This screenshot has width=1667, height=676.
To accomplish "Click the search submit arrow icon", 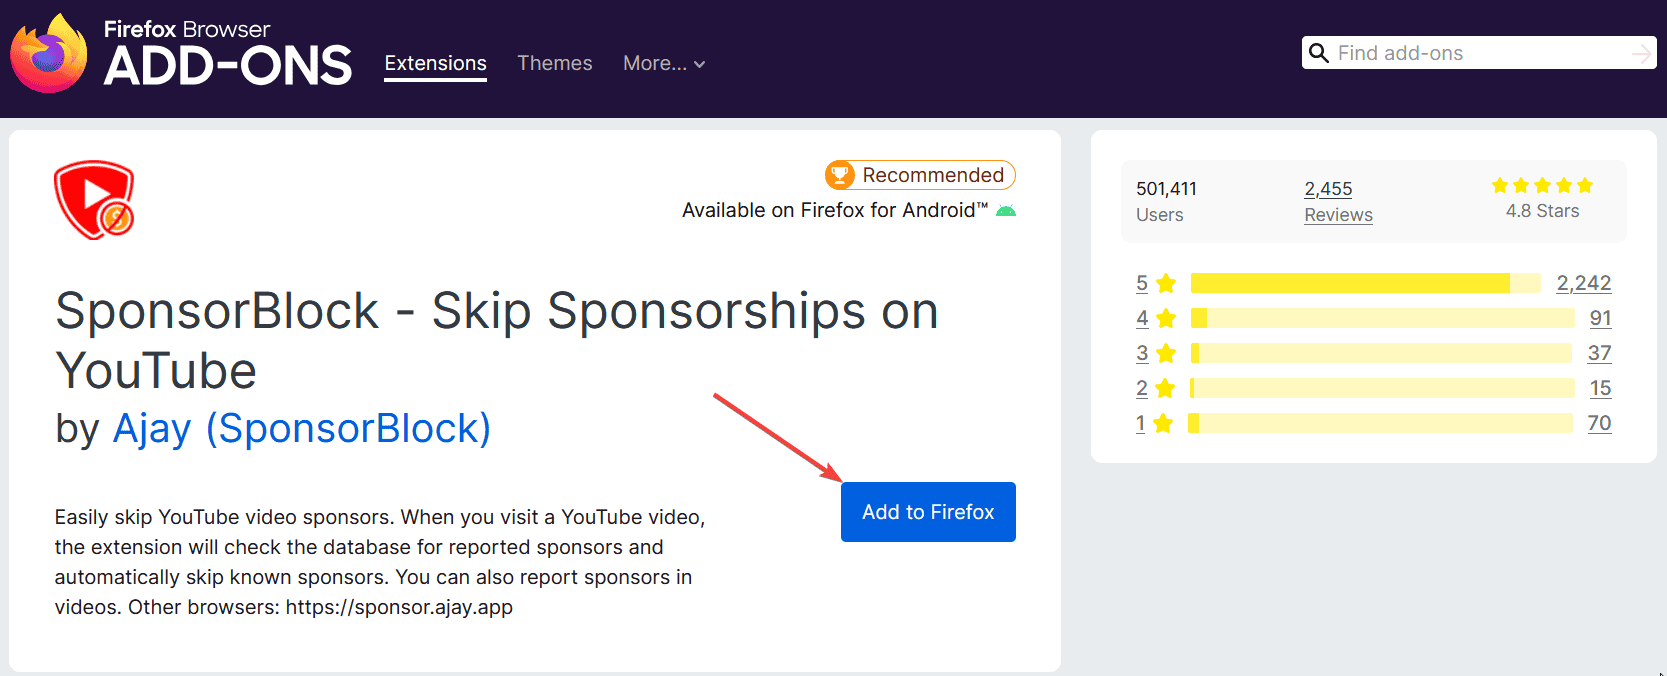I will (1641, 53).
